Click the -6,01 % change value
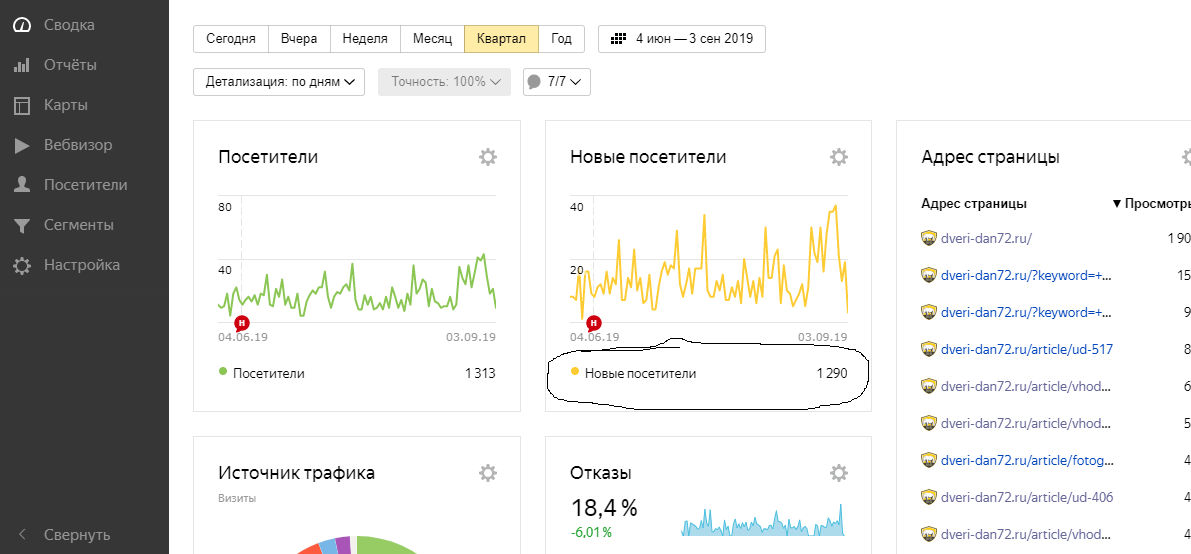The width and height of the screenshot is (1191, 554). click(591, 532)
